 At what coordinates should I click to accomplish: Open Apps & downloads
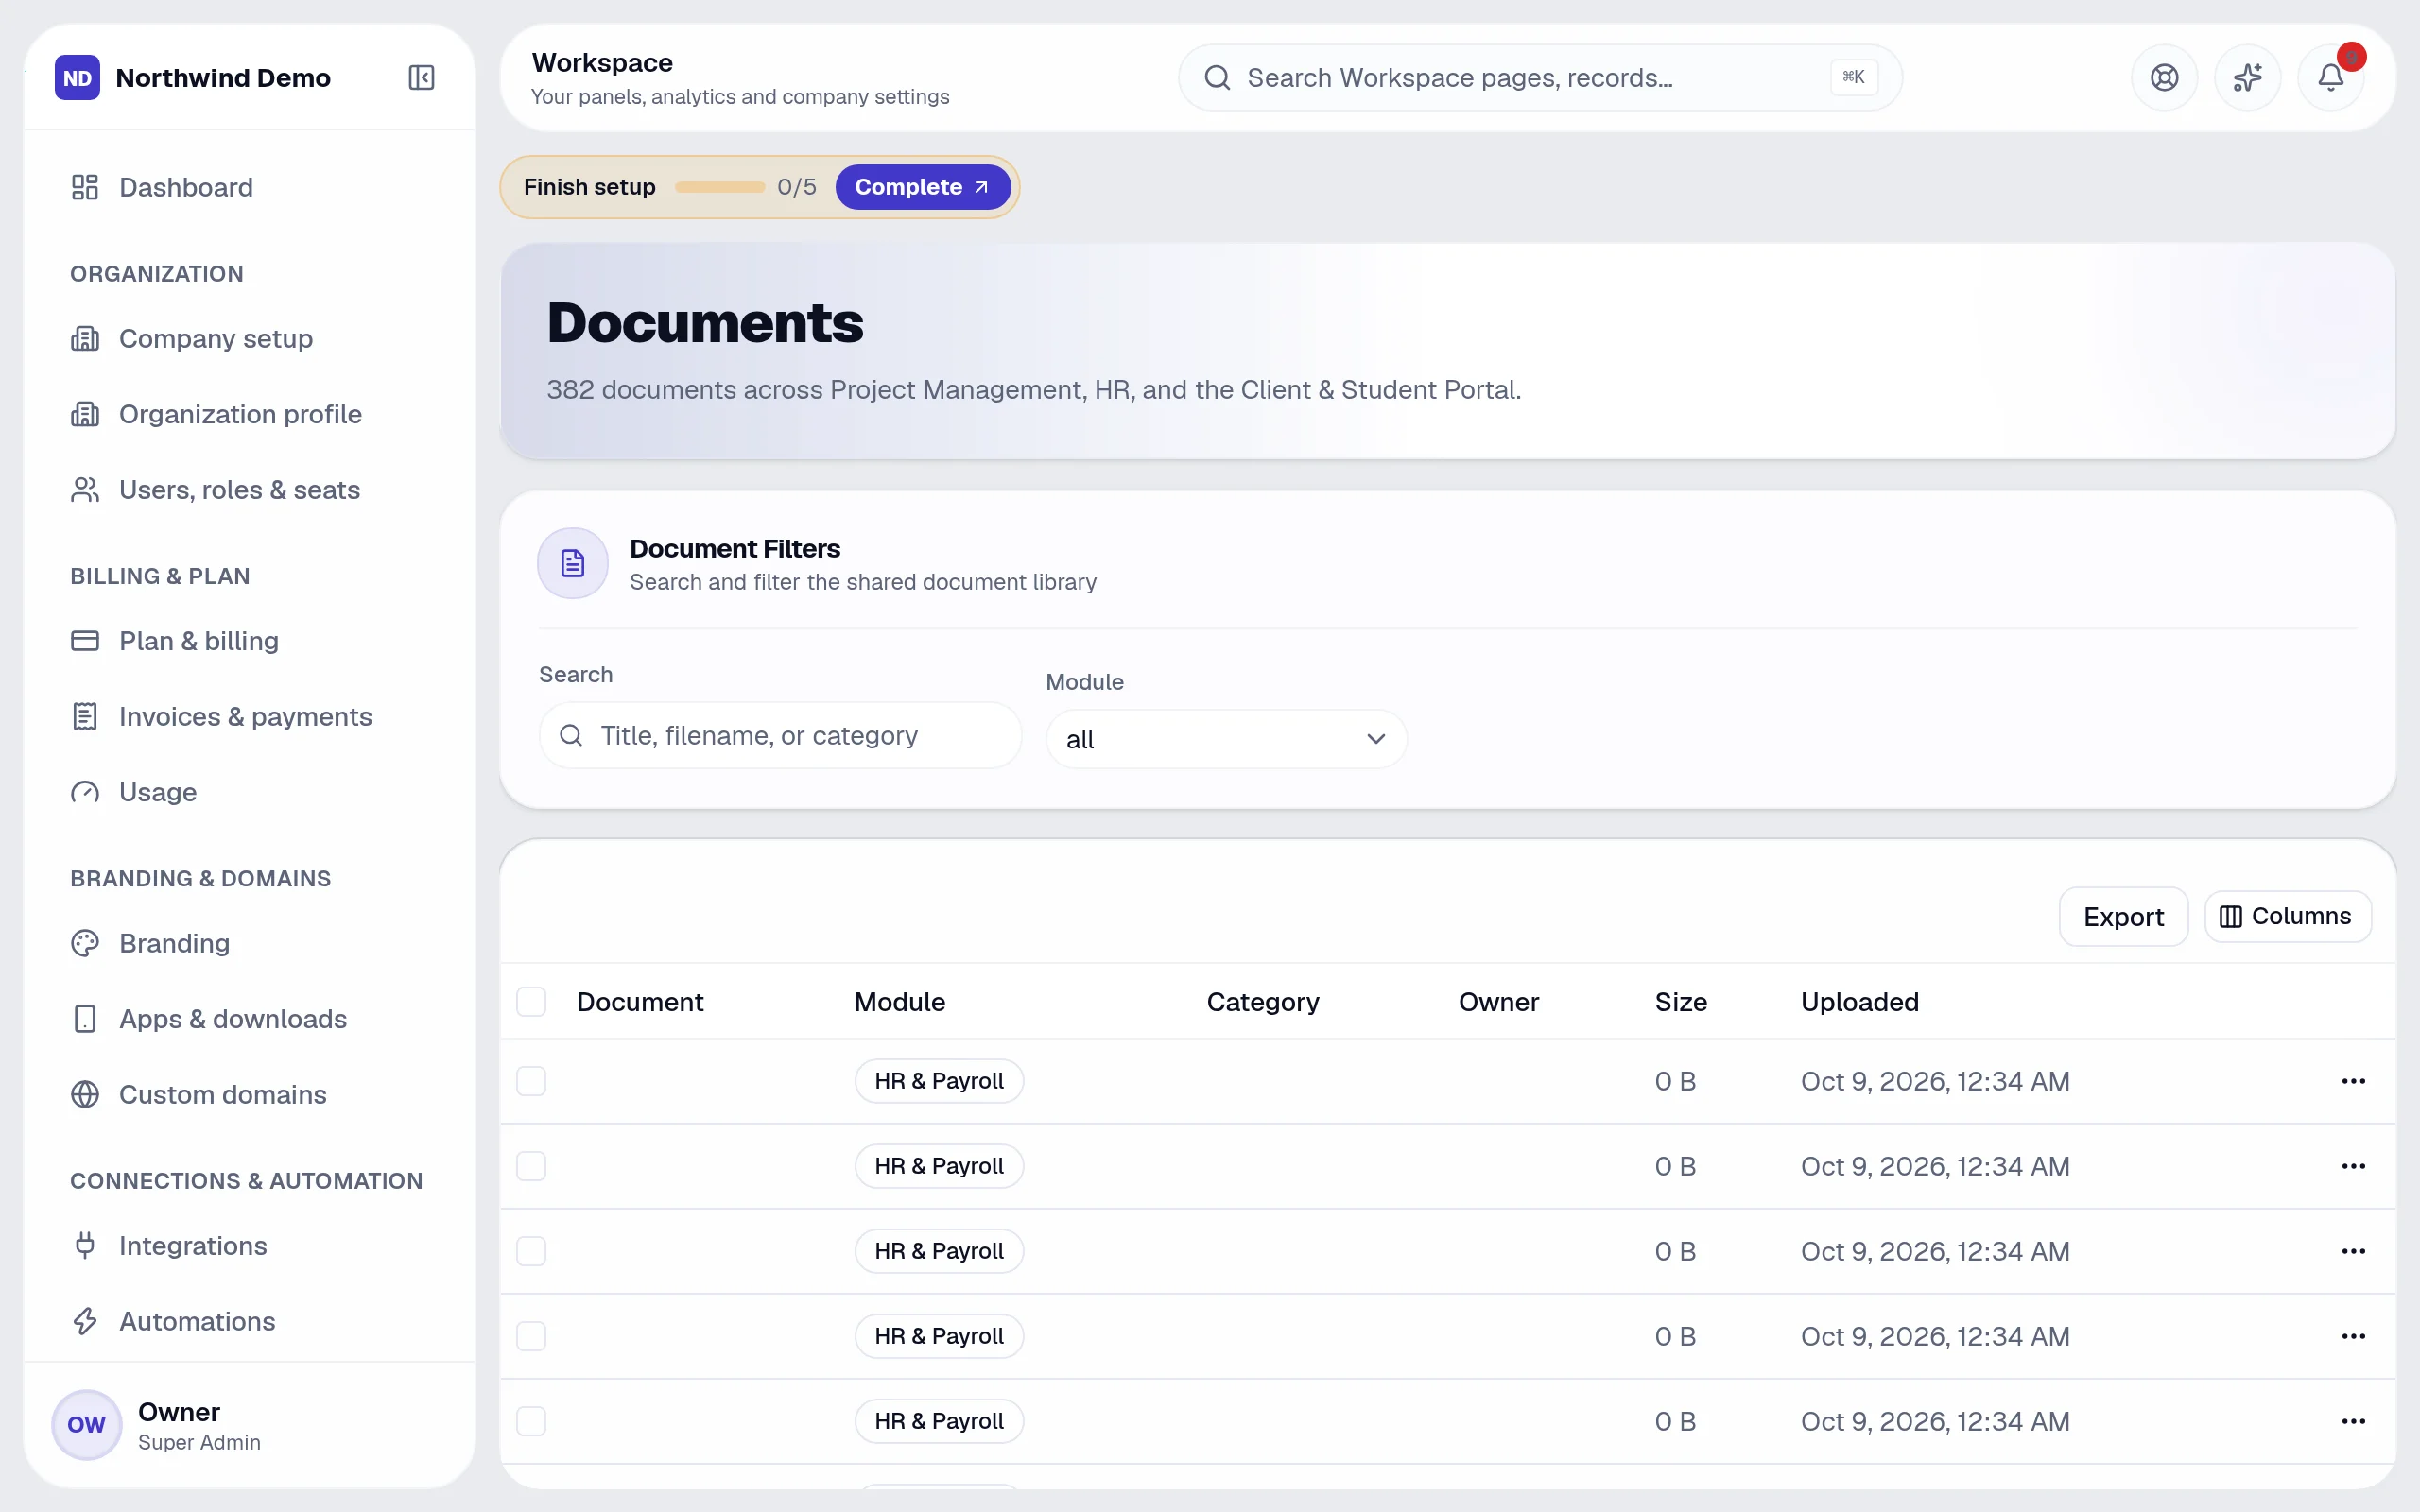pyautogui.click(x=249, y=1019)
